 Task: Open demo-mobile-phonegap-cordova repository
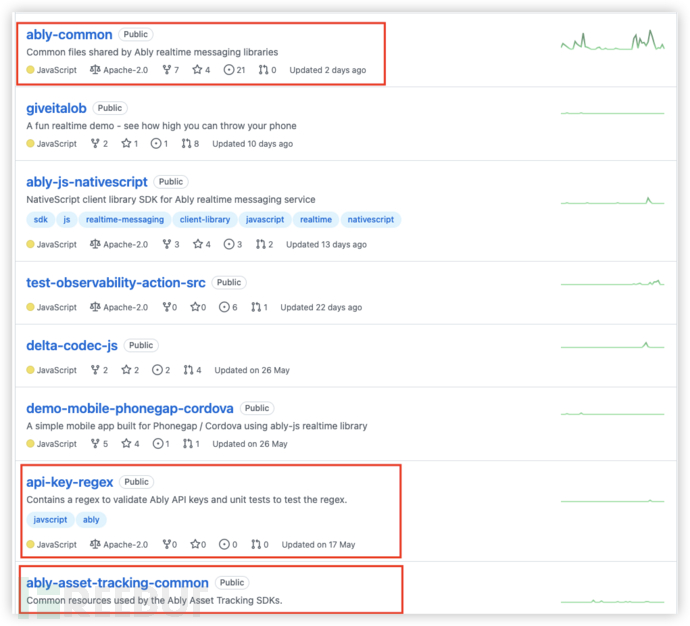130,408
